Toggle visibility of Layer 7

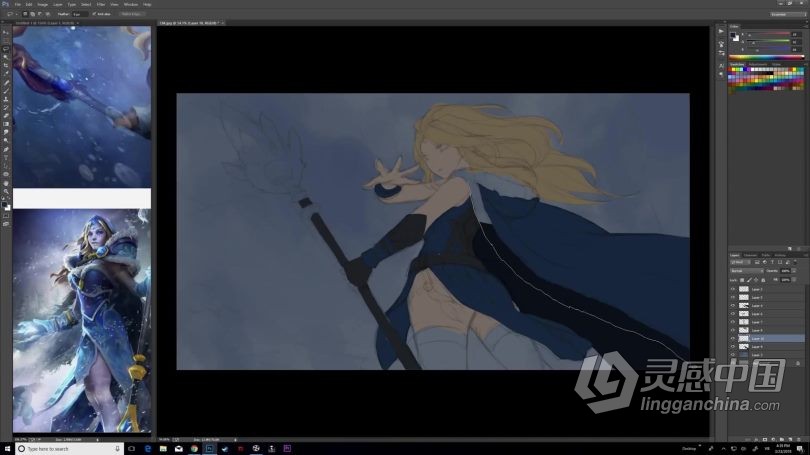point(733,322)
